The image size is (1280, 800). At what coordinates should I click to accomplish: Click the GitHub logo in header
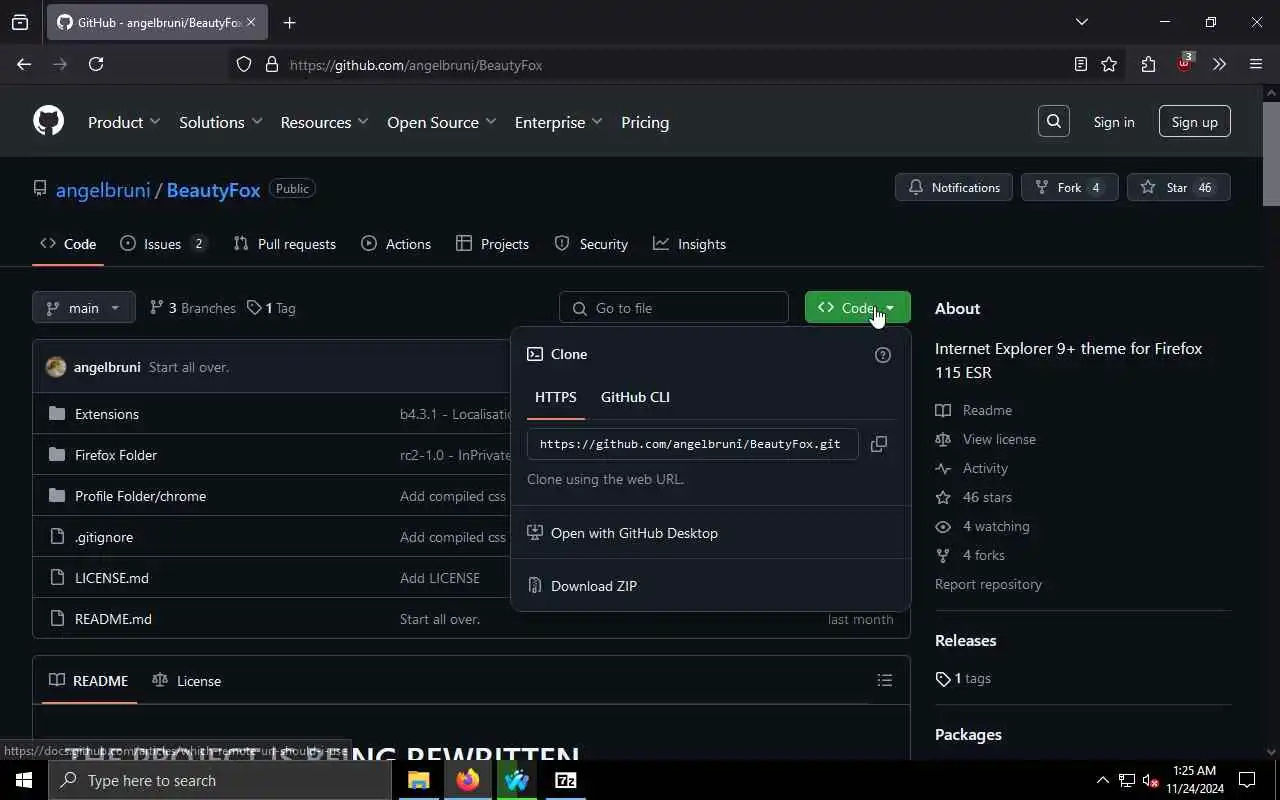pyautogui.click(x=48, y=121)
